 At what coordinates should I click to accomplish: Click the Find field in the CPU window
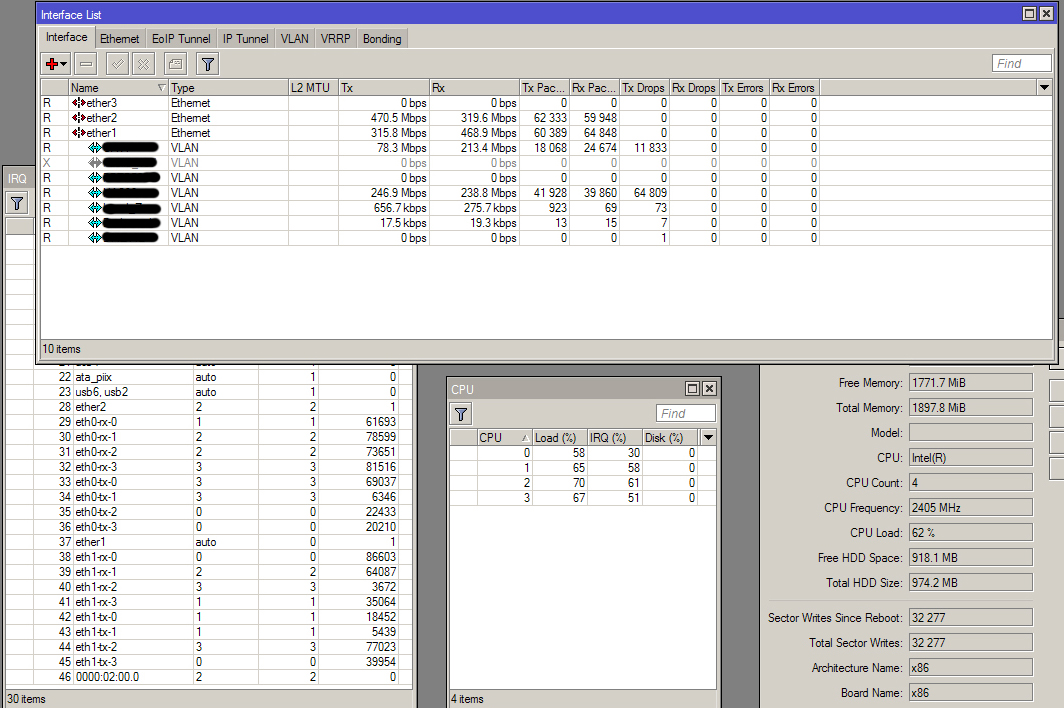pos(685,414)
